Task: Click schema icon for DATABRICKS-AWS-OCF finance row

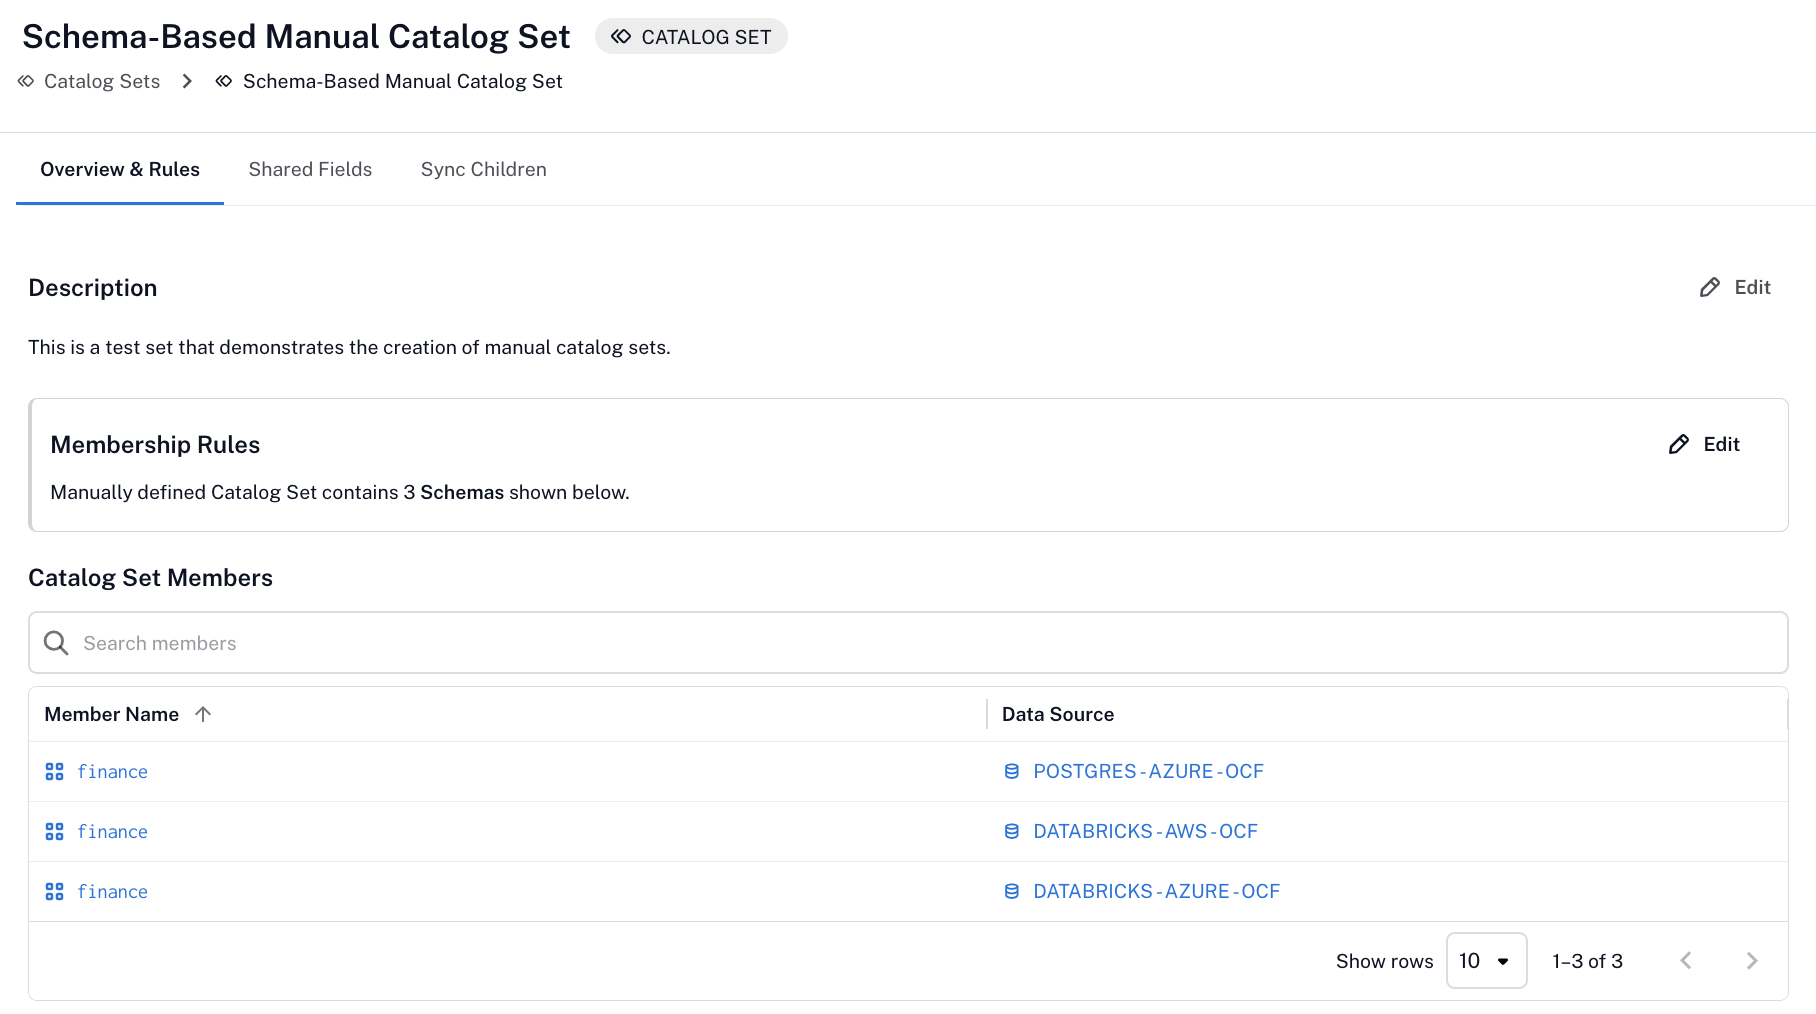Action: (54, 831)
